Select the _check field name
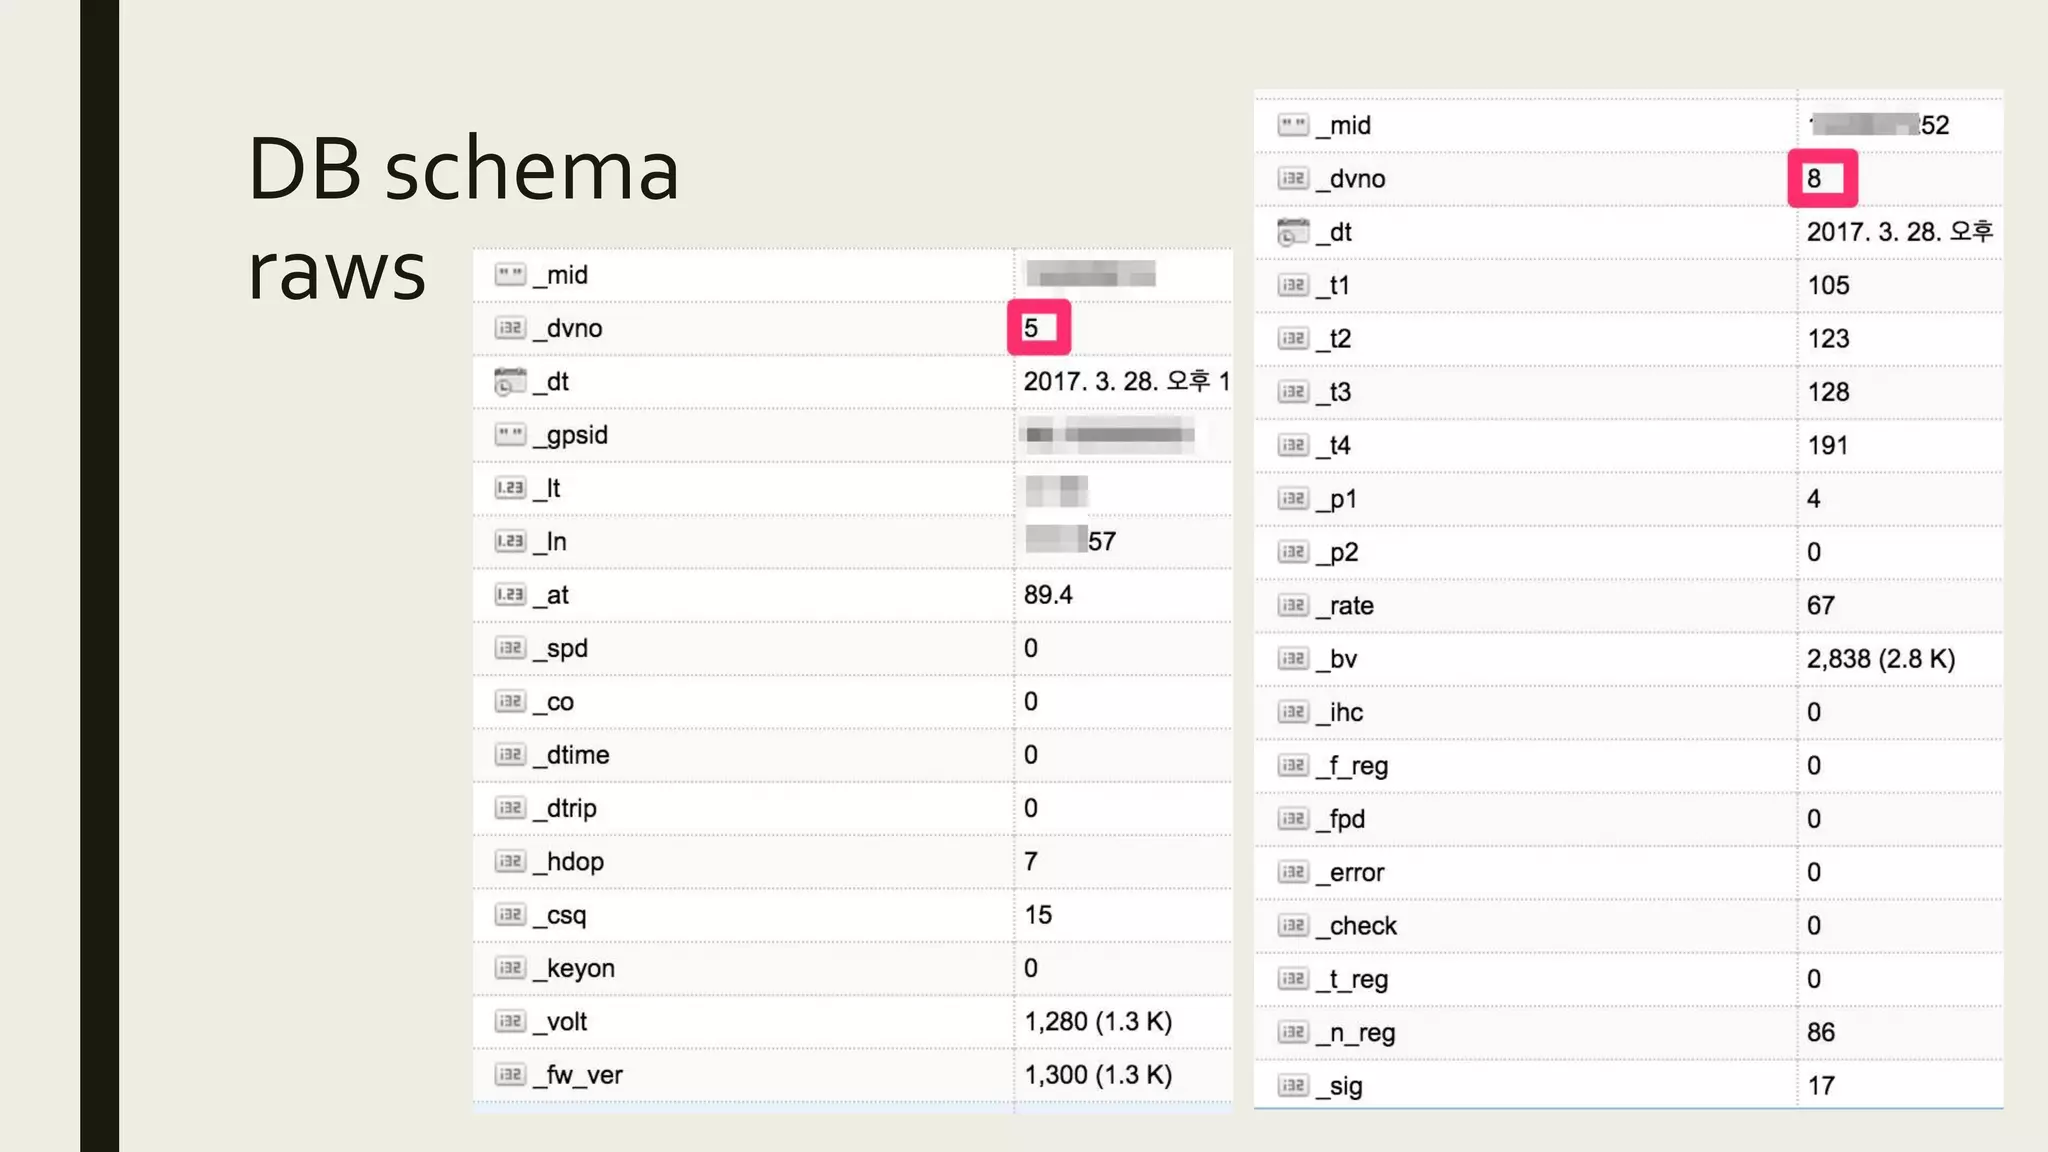This screenshot has width=2048, height=1152. click(x=1356, y=926)
